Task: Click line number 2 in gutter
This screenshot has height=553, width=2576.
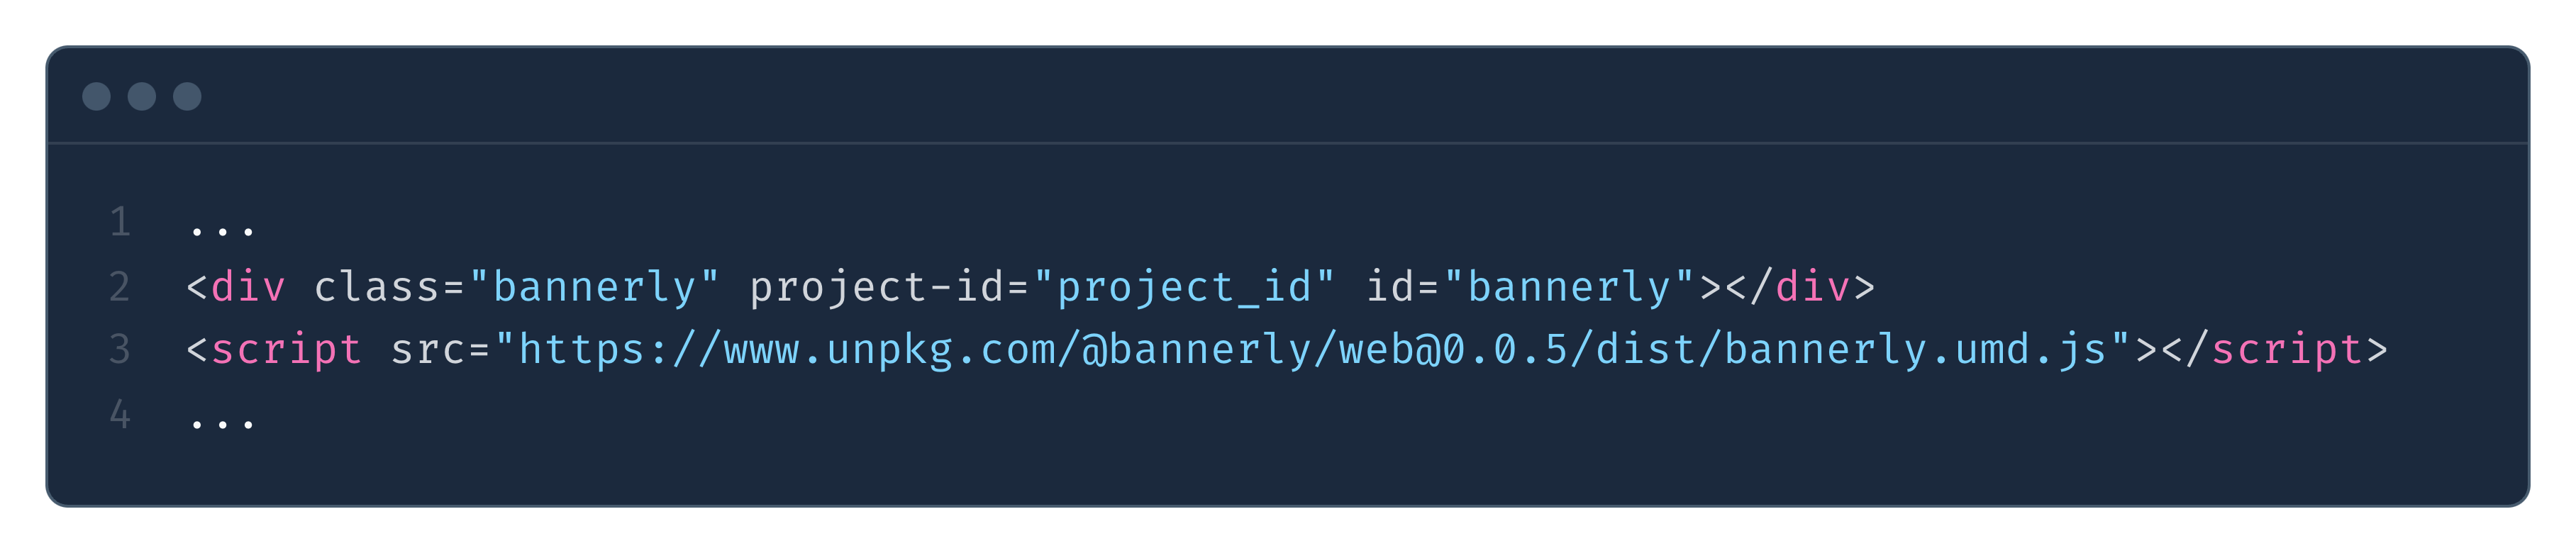Action: click(120, 286)
